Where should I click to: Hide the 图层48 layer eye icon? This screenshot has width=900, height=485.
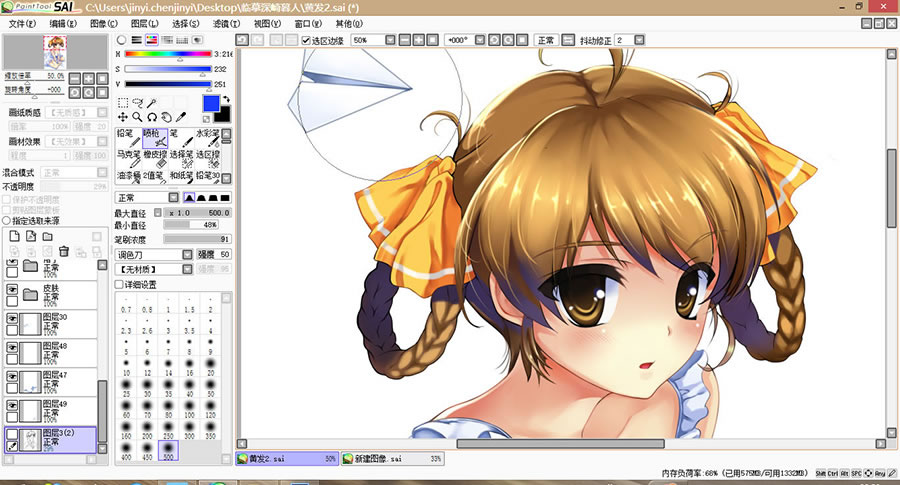(x=12, y=347)
